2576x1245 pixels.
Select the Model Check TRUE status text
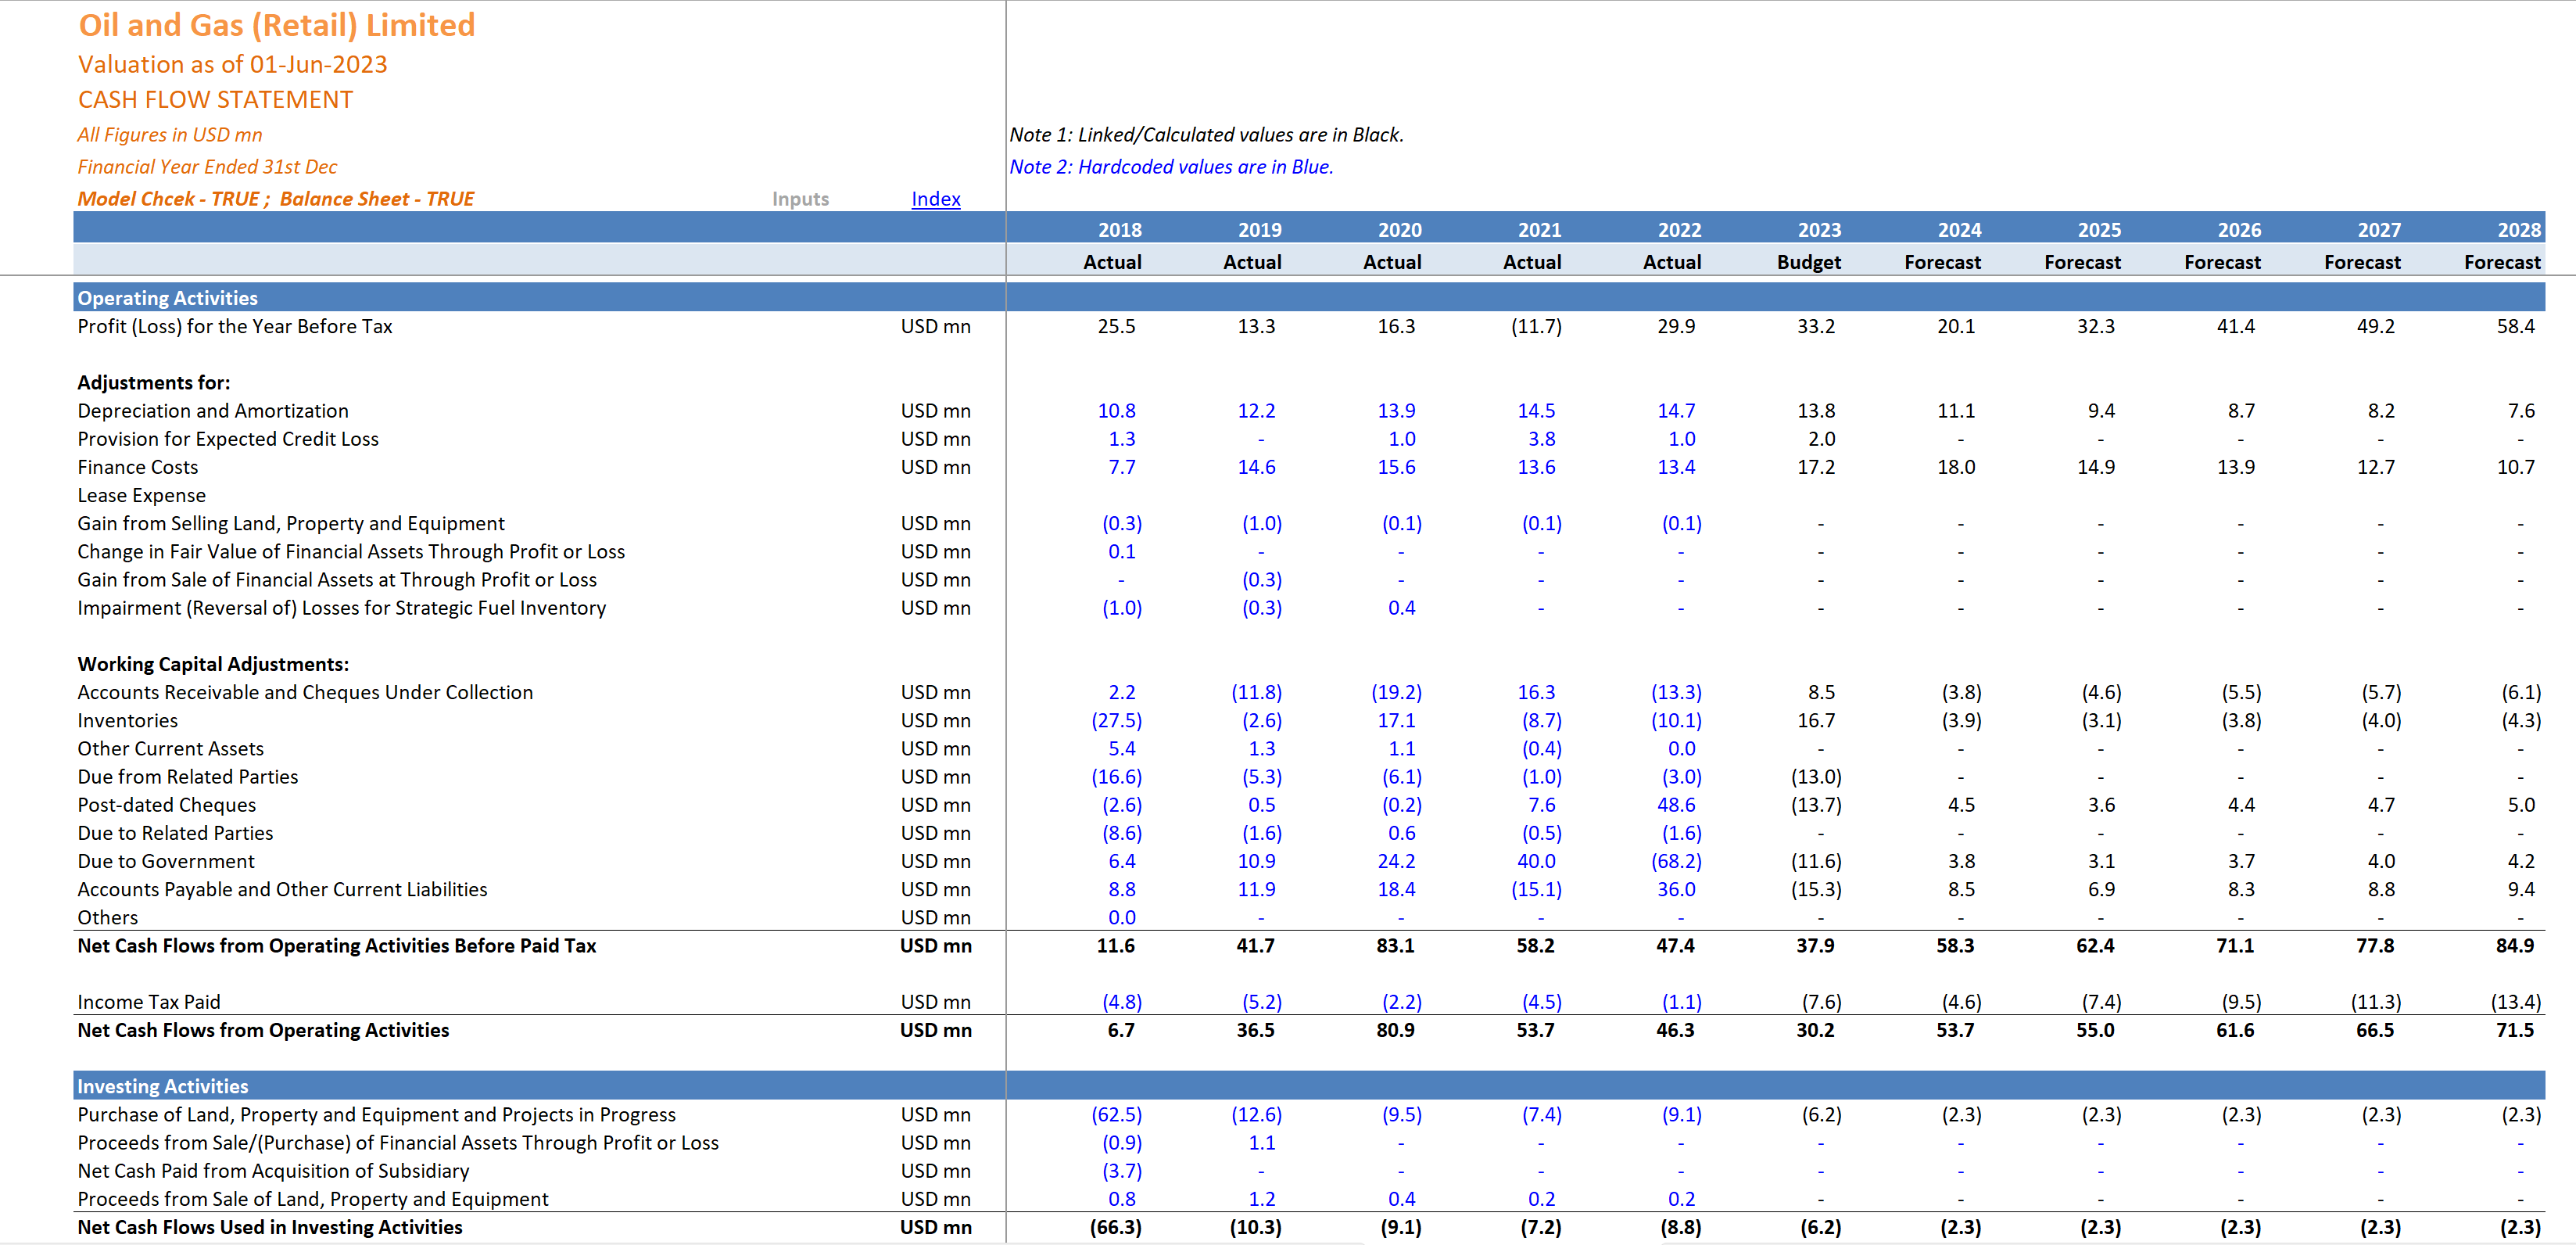[x=275, y=198]
